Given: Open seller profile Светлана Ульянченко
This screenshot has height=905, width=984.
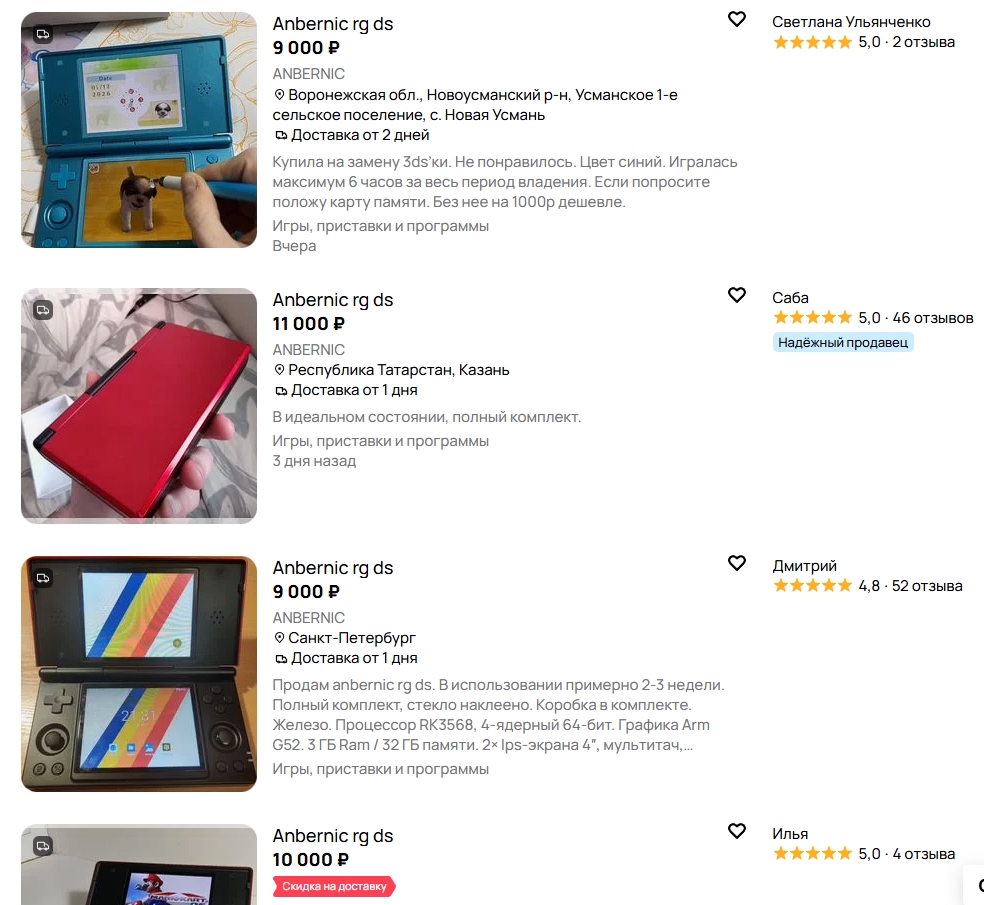Looking at the screenshot, I should [851, 22].
